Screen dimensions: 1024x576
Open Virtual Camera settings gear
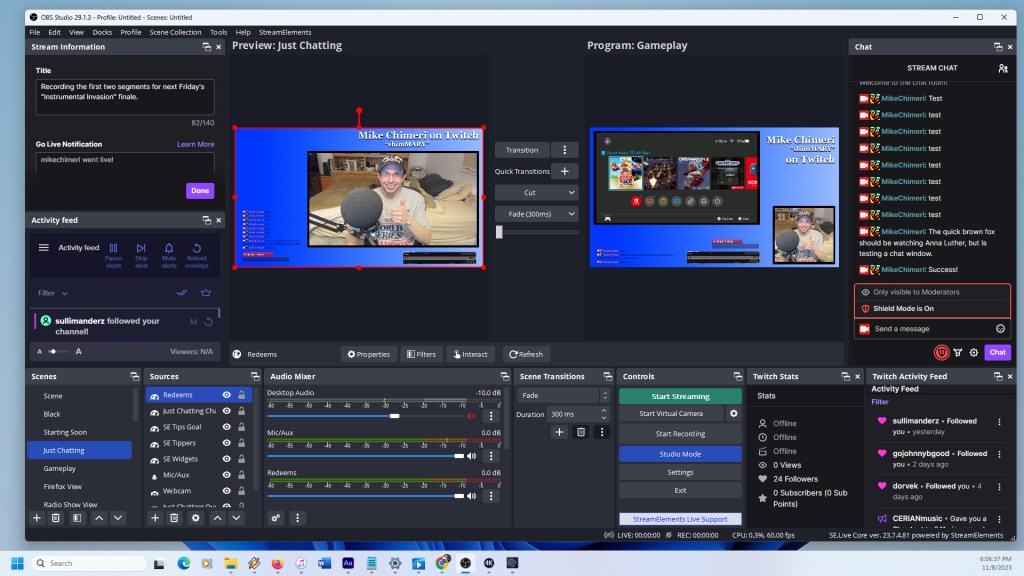tap(733, 413)
